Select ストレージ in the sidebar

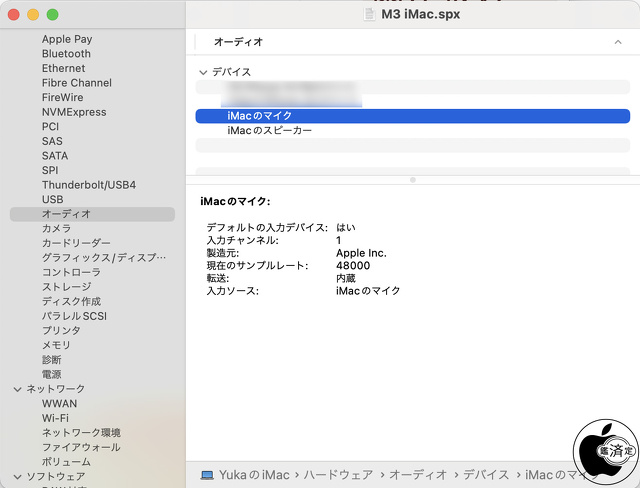pyautogui.click(x=67, y=287)
